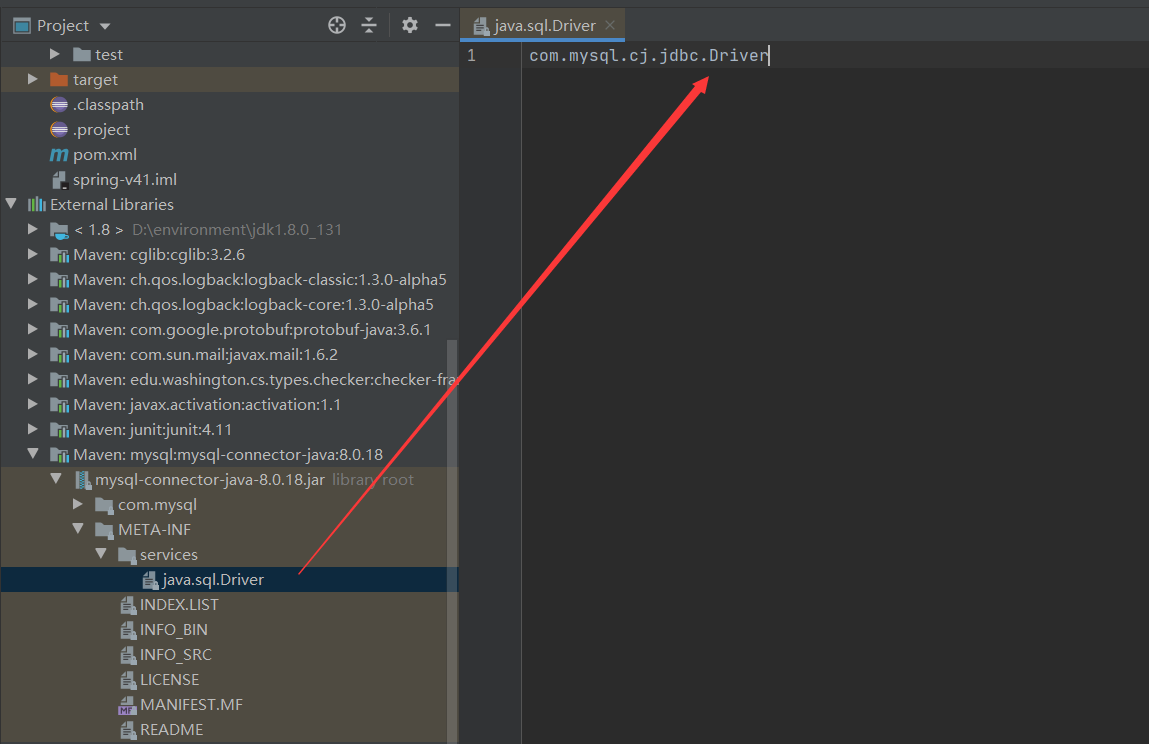
Task: Select the INDEX.LIST entry
Action: (179, 605)
